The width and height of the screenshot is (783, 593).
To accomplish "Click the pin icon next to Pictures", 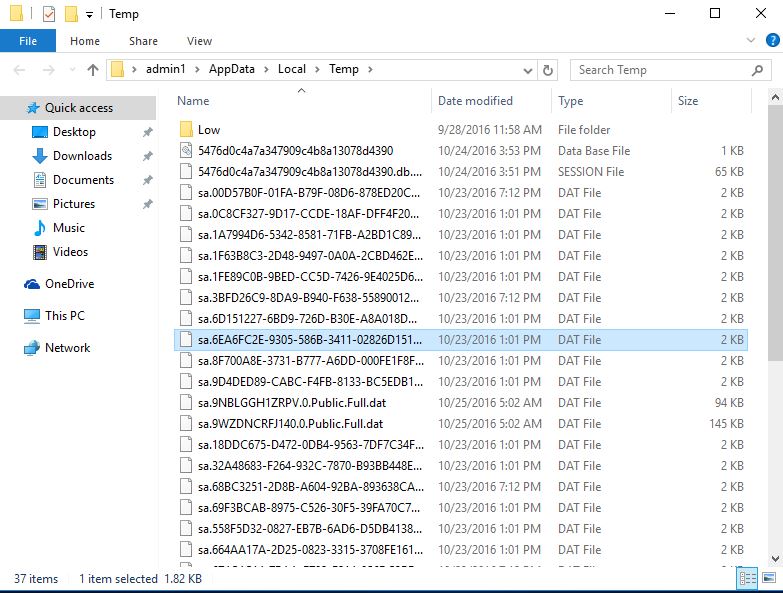I will pos(147,204).
